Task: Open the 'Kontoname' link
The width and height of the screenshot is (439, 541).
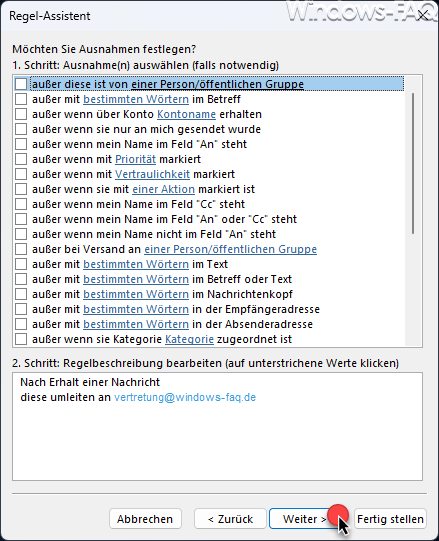Action: pos(186,114)
